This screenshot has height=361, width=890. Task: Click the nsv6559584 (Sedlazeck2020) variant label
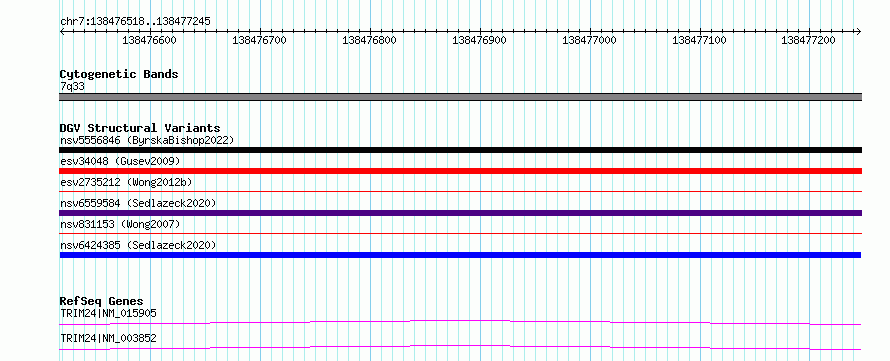tap(138, 203)
